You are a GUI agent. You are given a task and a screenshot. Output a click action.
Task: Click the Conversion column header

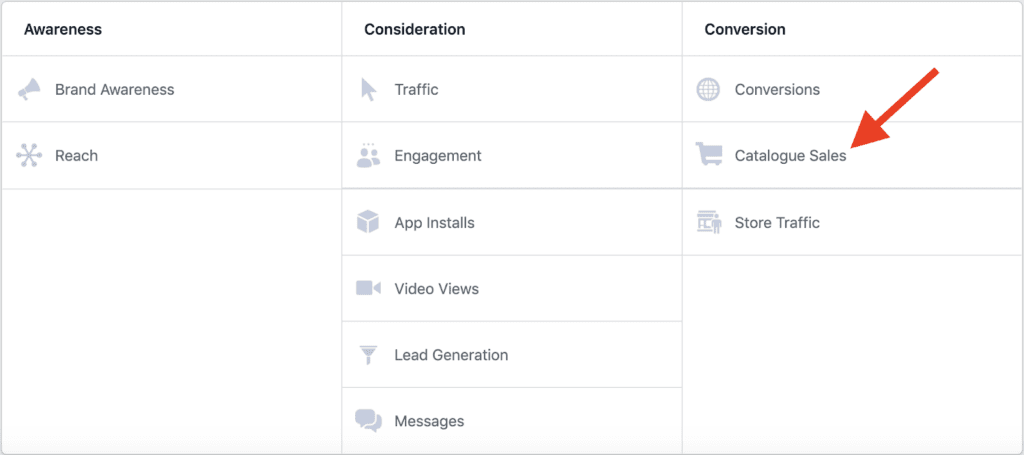(x=744, y=29)
